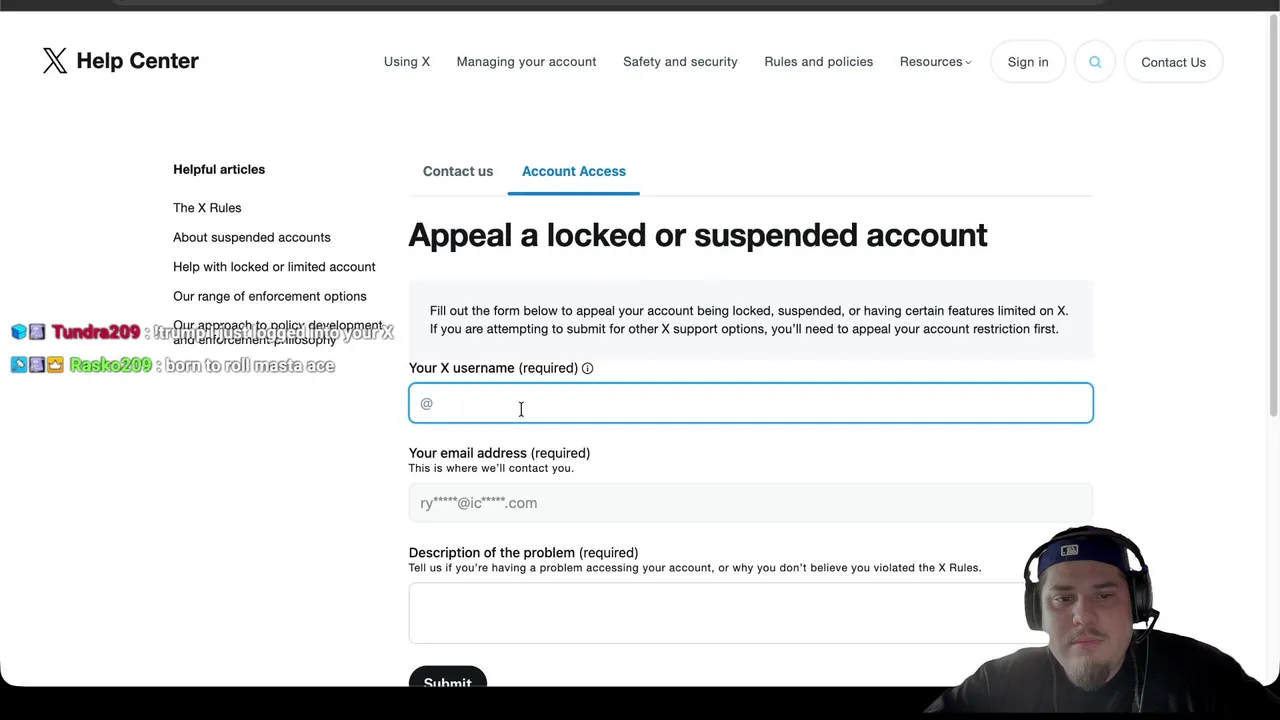Switch to the Contact us tab

pos(458,171)
